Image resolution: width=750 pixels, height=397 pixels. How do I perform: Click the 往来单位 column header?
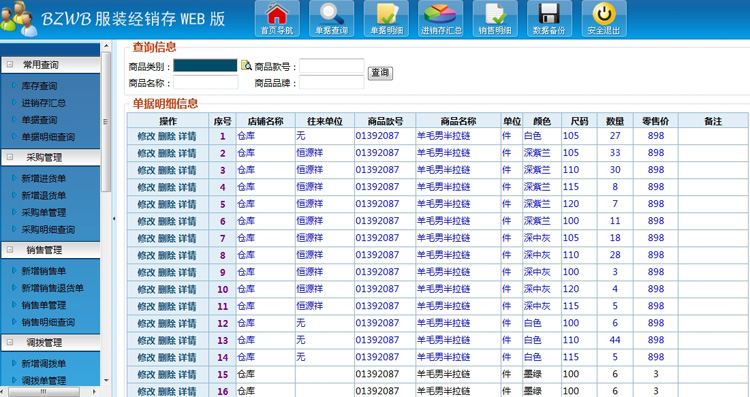pos(325,121)
